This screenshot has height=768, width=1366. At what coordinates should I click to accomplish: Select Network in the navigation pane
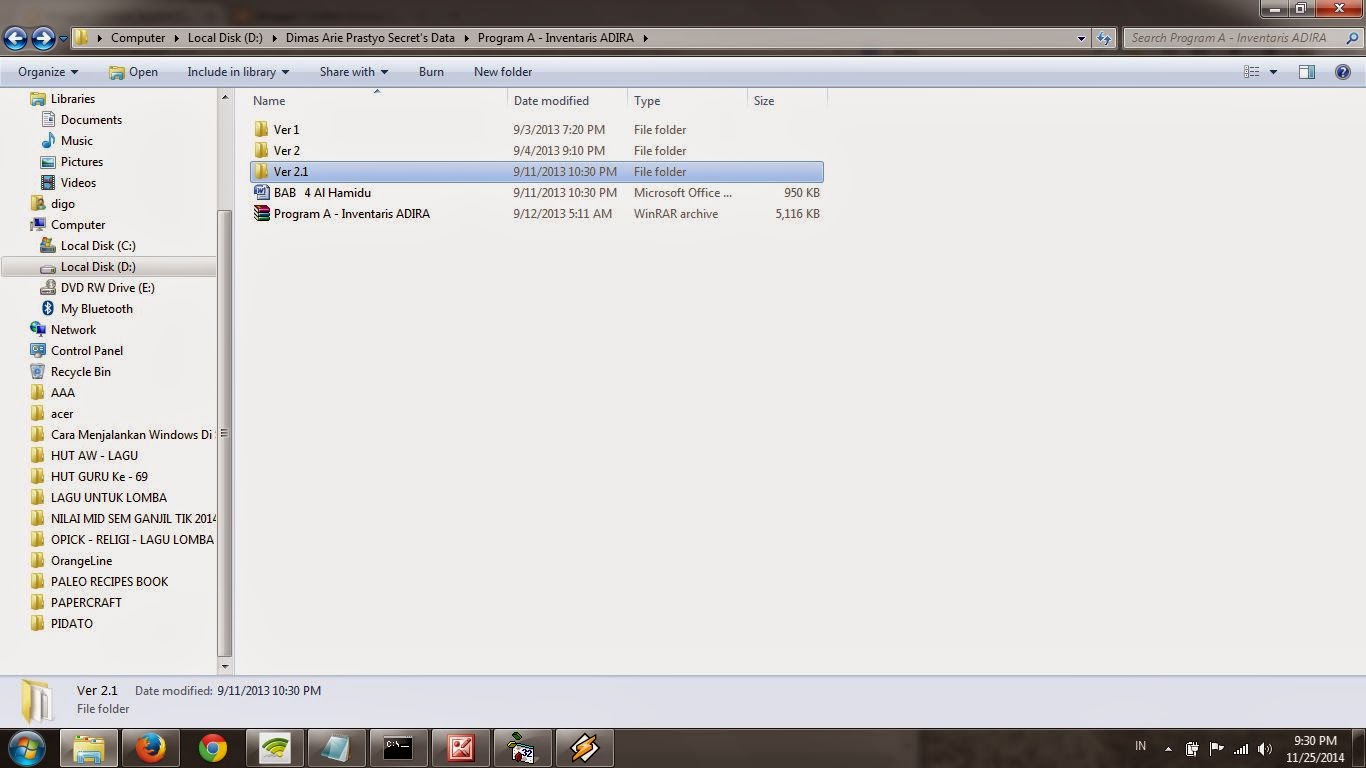73,330
